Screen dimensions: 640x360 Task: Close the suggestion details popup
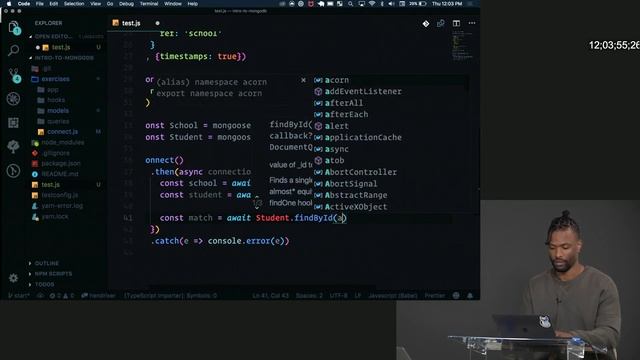tap(303, 80)
